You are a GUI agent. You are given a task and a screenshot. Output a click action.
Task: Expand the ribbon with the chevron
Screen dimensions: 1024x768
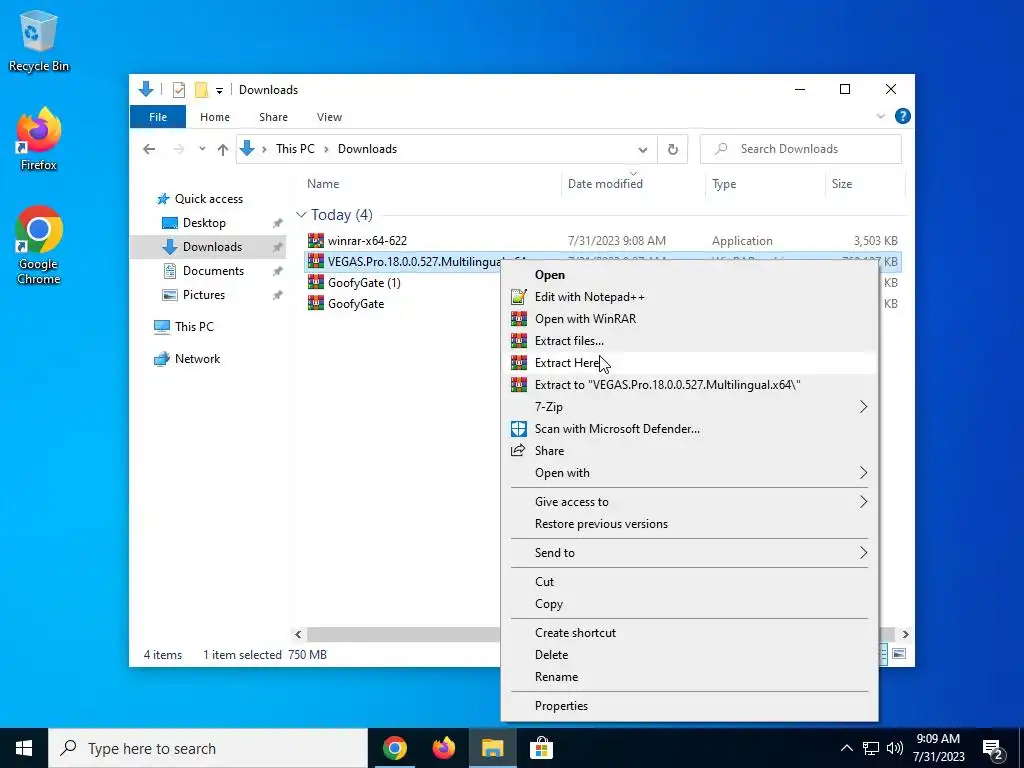pos(880,116)
